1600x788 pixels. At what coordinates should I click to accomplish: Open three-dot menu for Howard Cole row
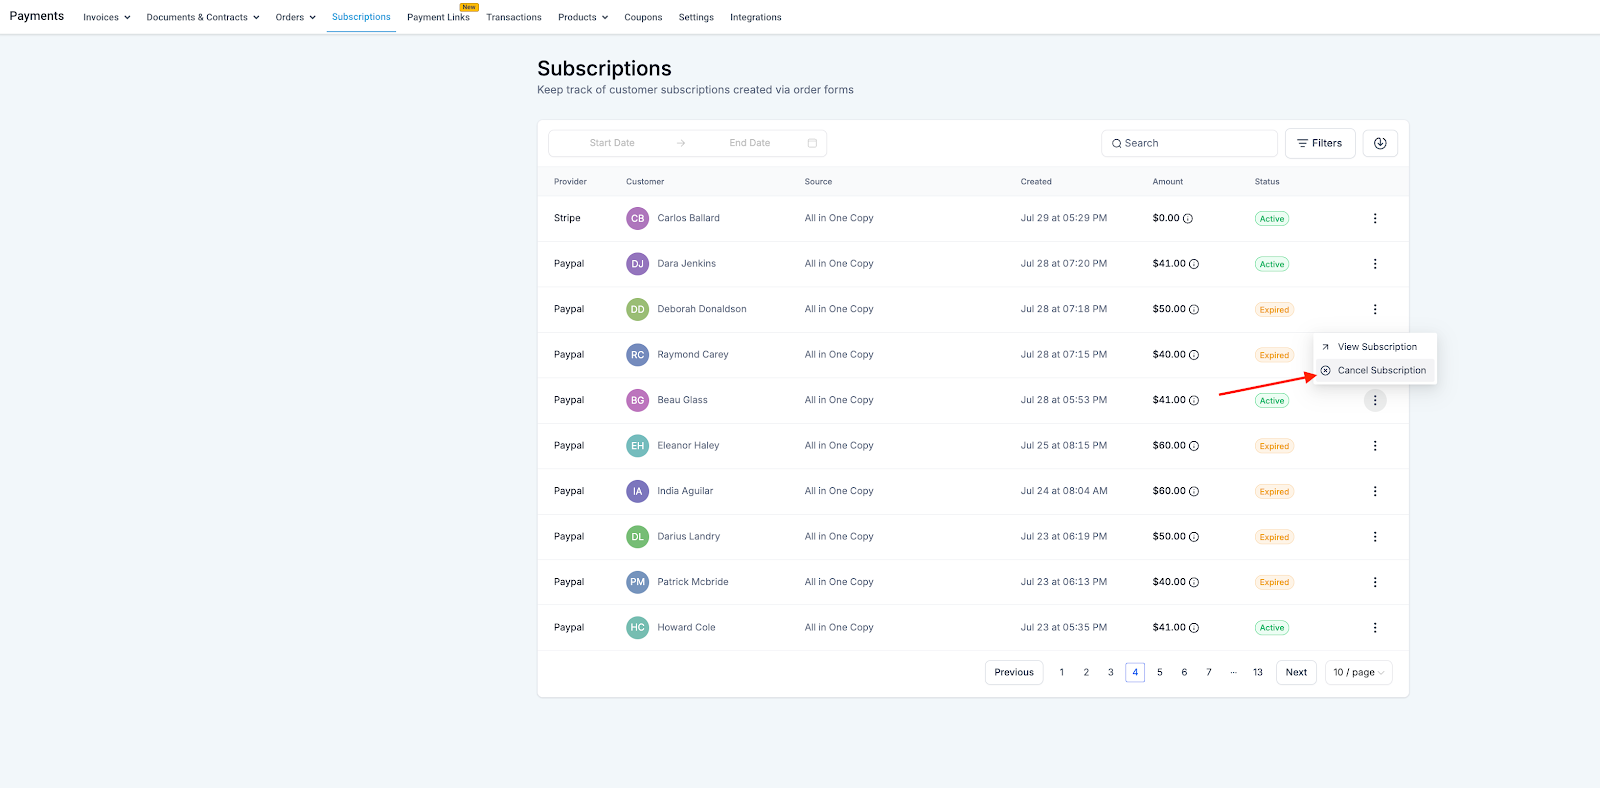(x=1375, y=628)
